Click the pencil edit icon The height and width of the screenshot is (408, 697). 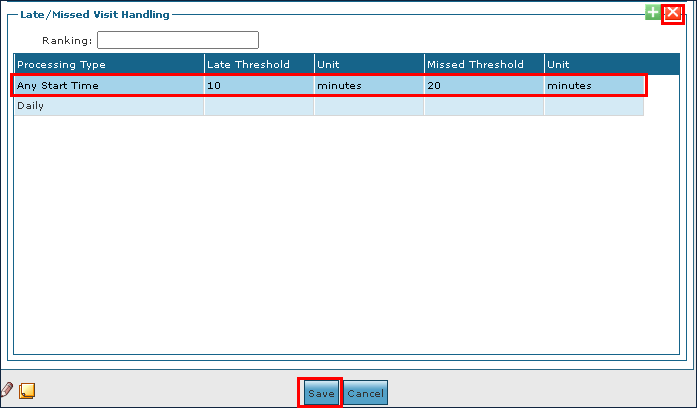[8, 391]
